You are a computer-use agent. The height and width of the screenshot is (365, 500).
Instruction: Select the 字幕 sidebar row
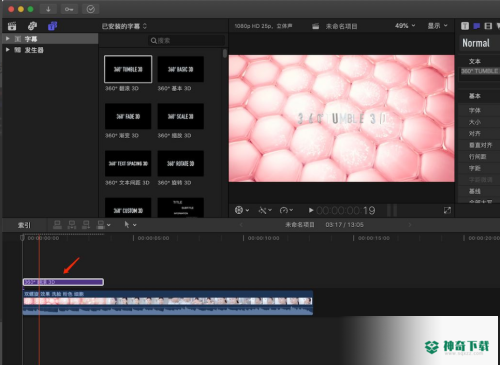(x=50, y=39)
